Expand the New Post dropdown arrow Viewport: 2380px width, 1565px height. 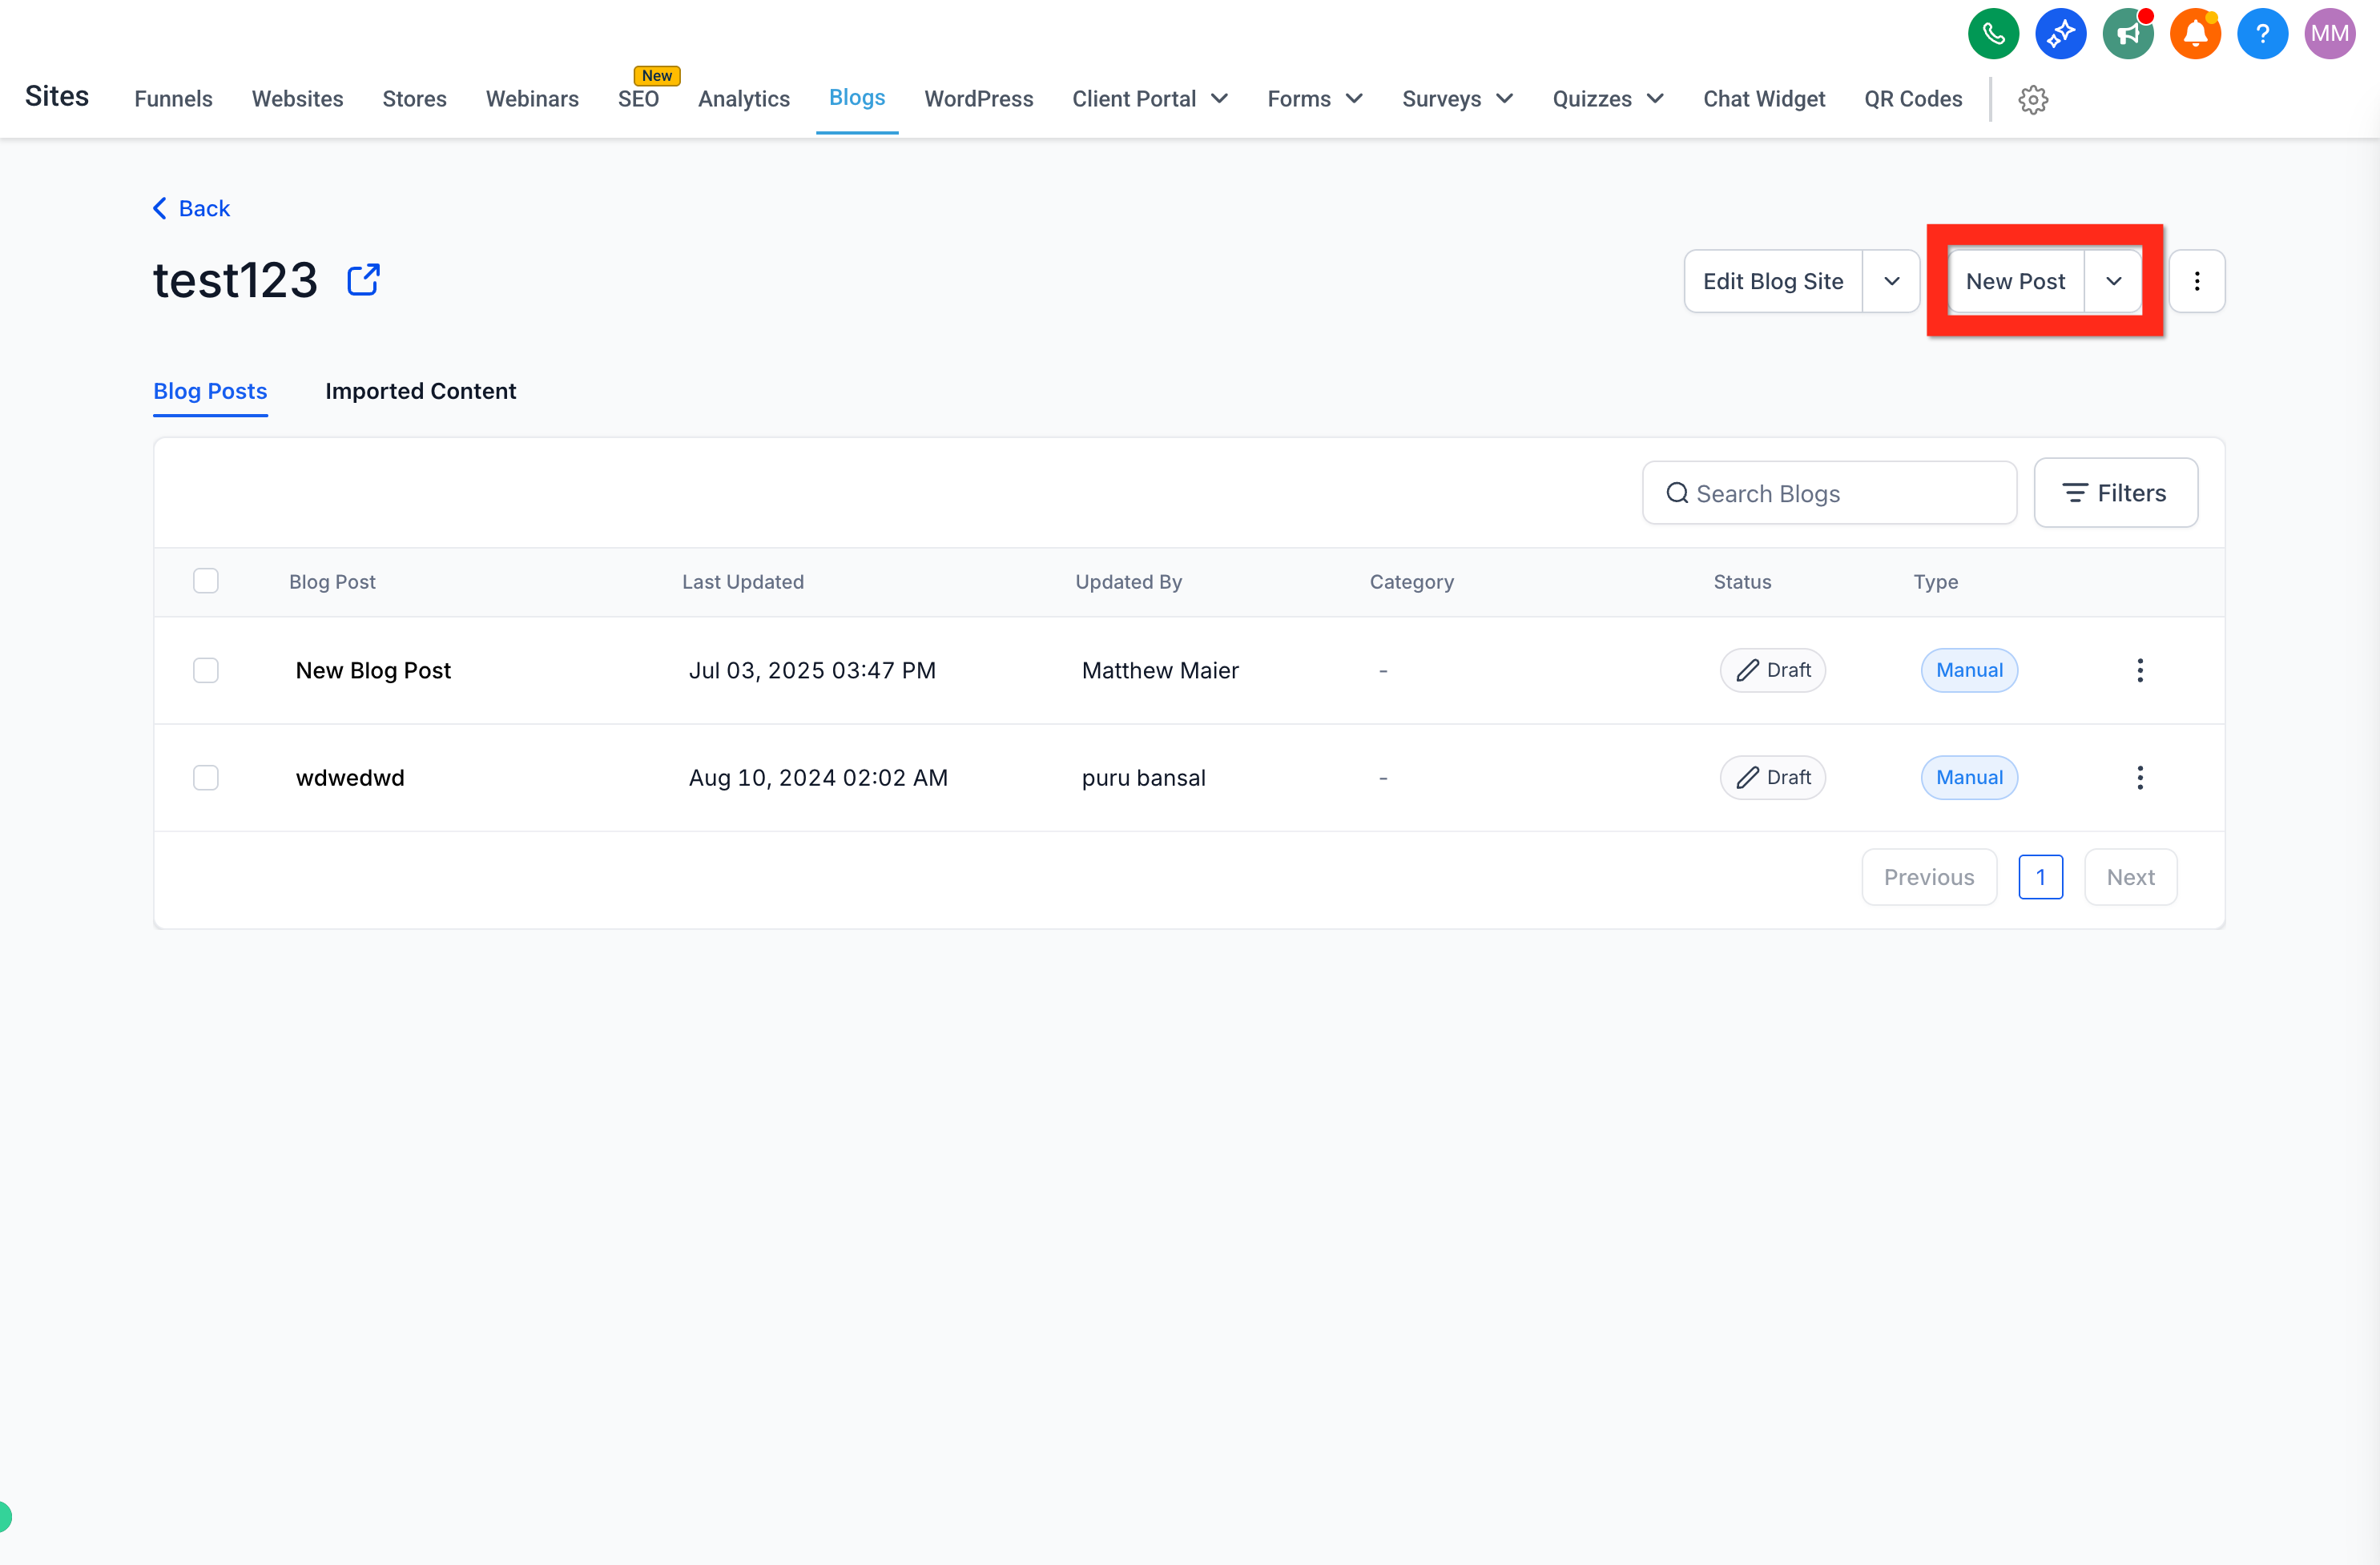coord(2113,281)
